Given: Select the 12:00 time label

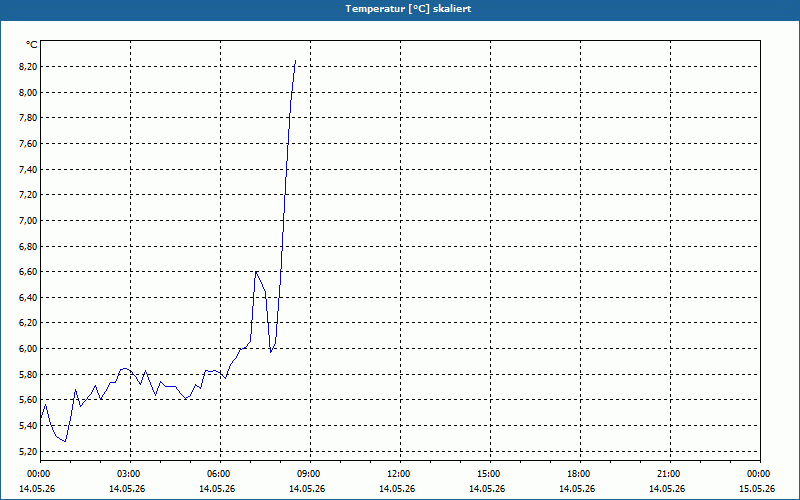Looking at the screenshot, I should click(400, 474).
